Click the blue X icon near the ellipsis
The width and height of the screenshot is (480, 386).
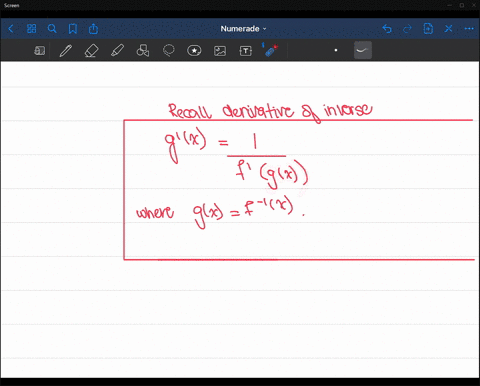[x=449, y=29]
